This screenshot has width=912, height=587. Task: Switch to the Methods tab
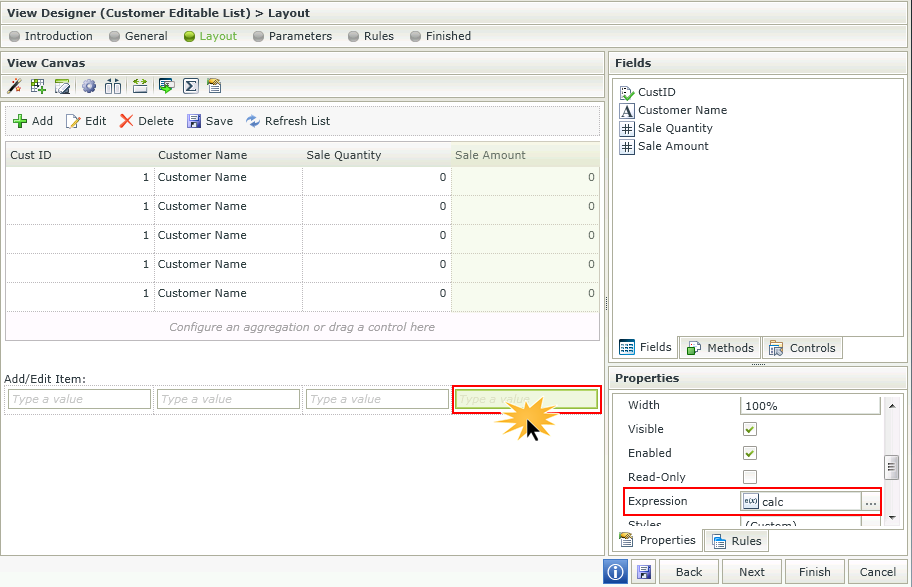click(720, 348)
